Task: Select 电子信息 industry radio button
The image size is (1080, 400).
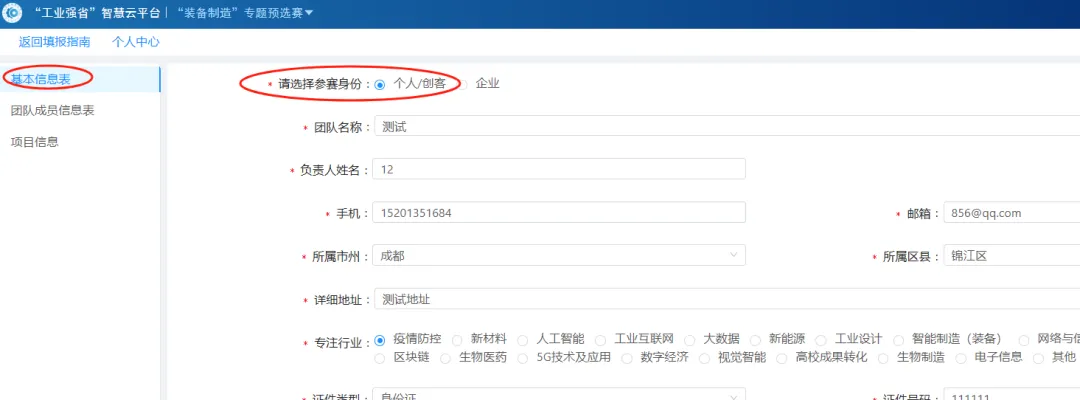Action: (x=962, y=358)
